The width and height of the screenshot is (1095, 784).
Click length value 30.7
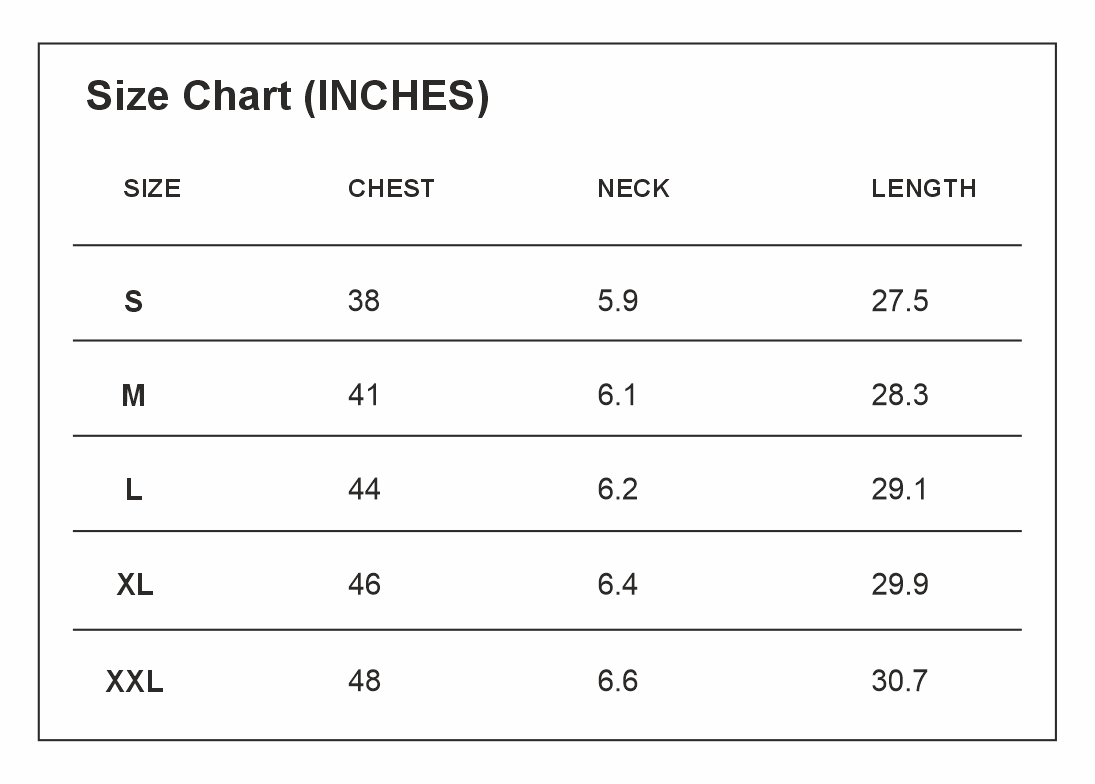pyautogui.click(x=899, y=681)
